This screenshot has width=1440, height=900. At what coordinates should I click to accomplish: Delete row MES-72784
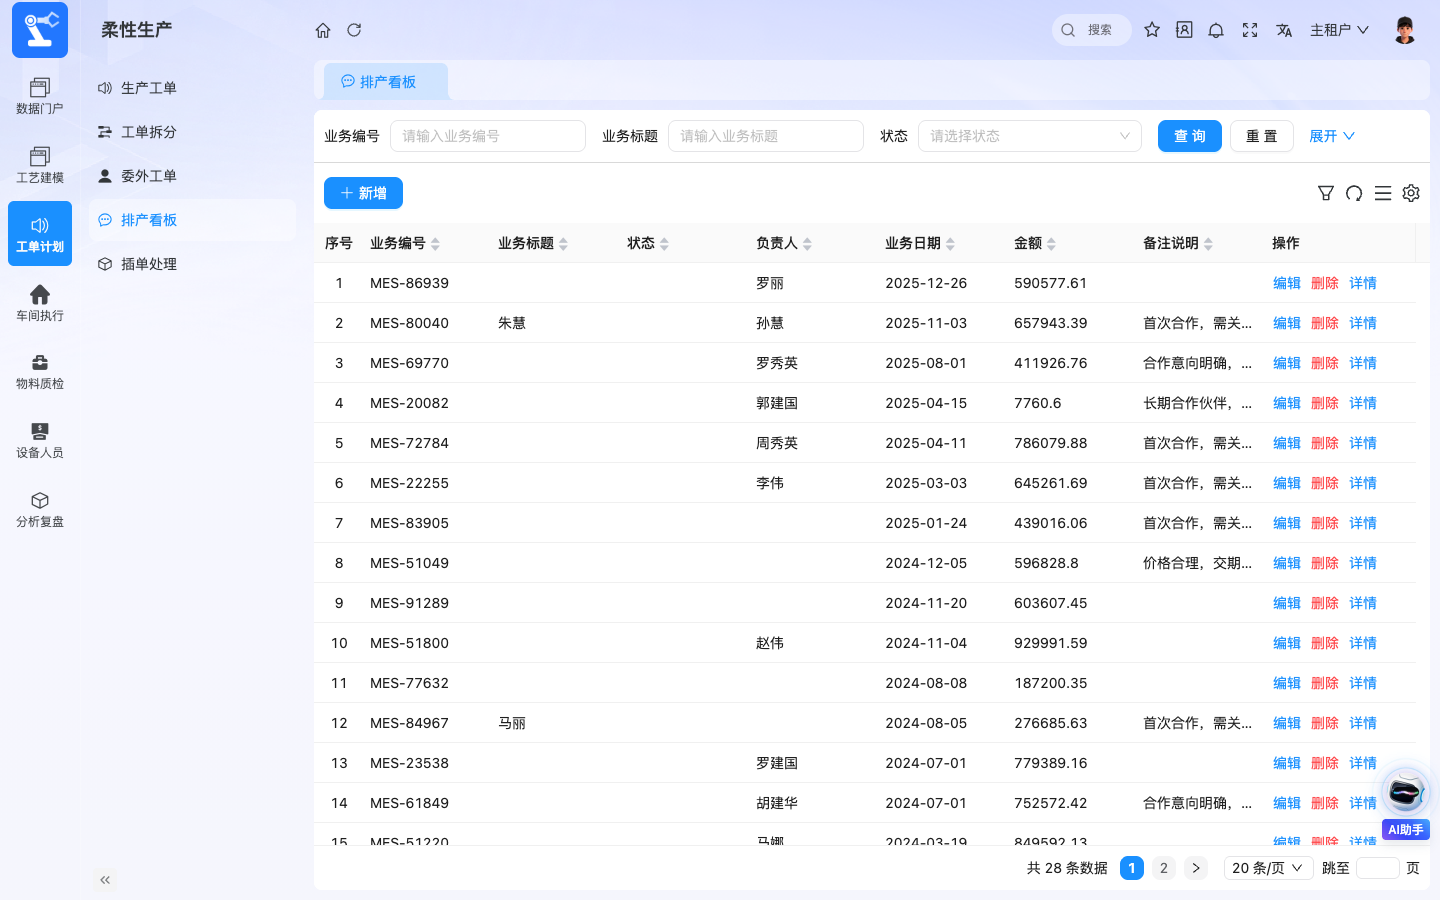tap(1325, 443)
